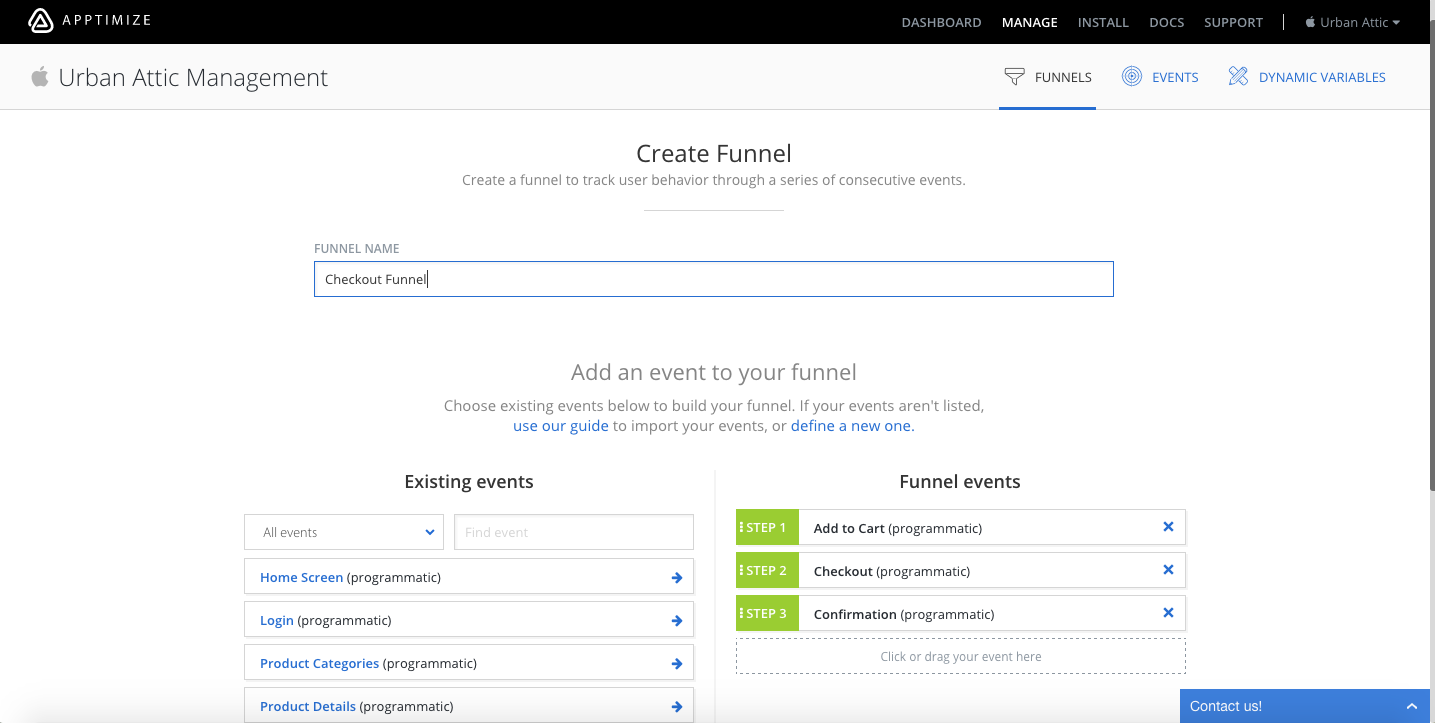Focus the Find event search box
This screenshot has height=723, width=1435.
(x=573, y=532)
